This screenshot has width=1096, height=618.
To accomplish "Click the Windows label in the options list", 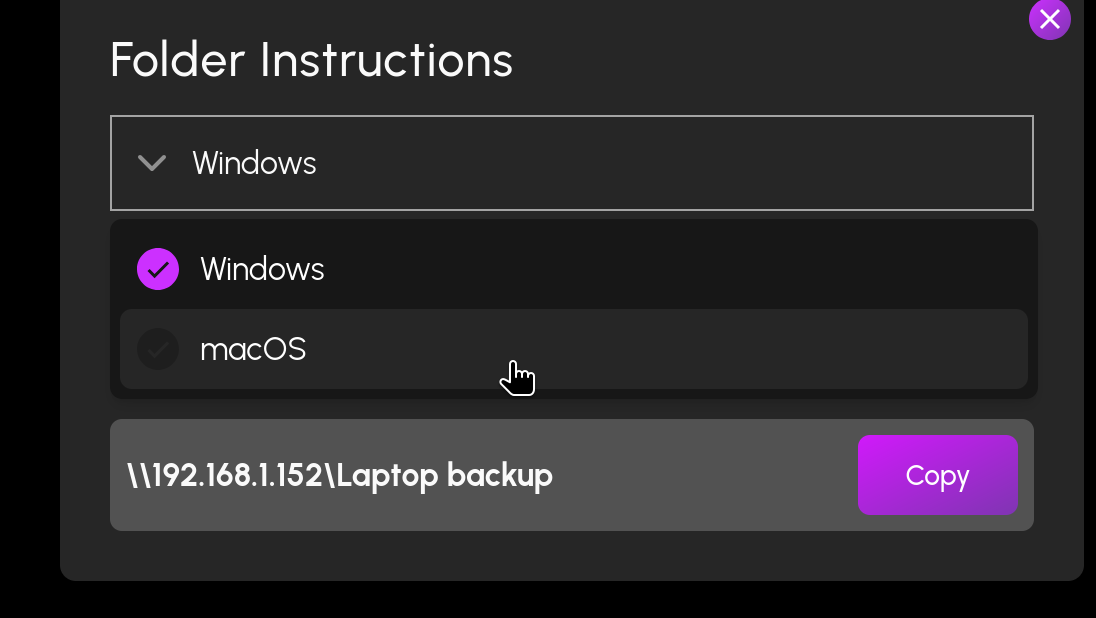I will [x=262, y=269].
